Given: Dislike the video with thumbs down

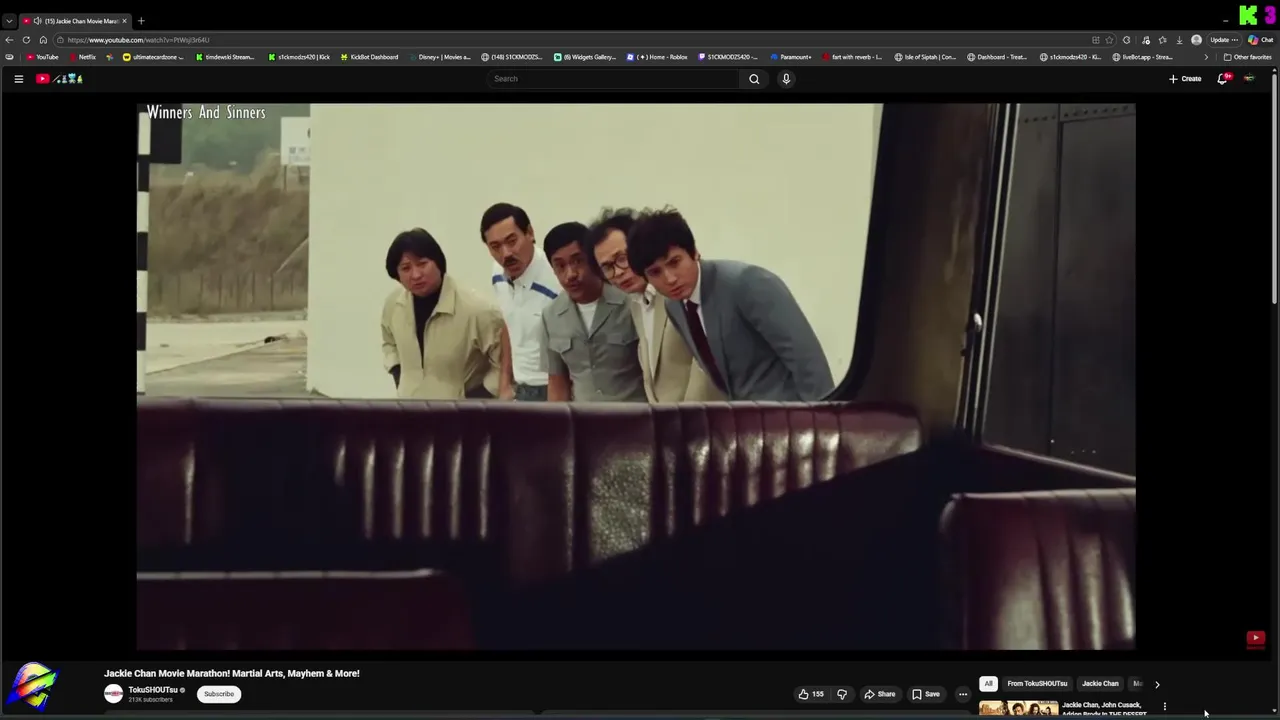Looking at the screenshot, I should click(842, 694).
